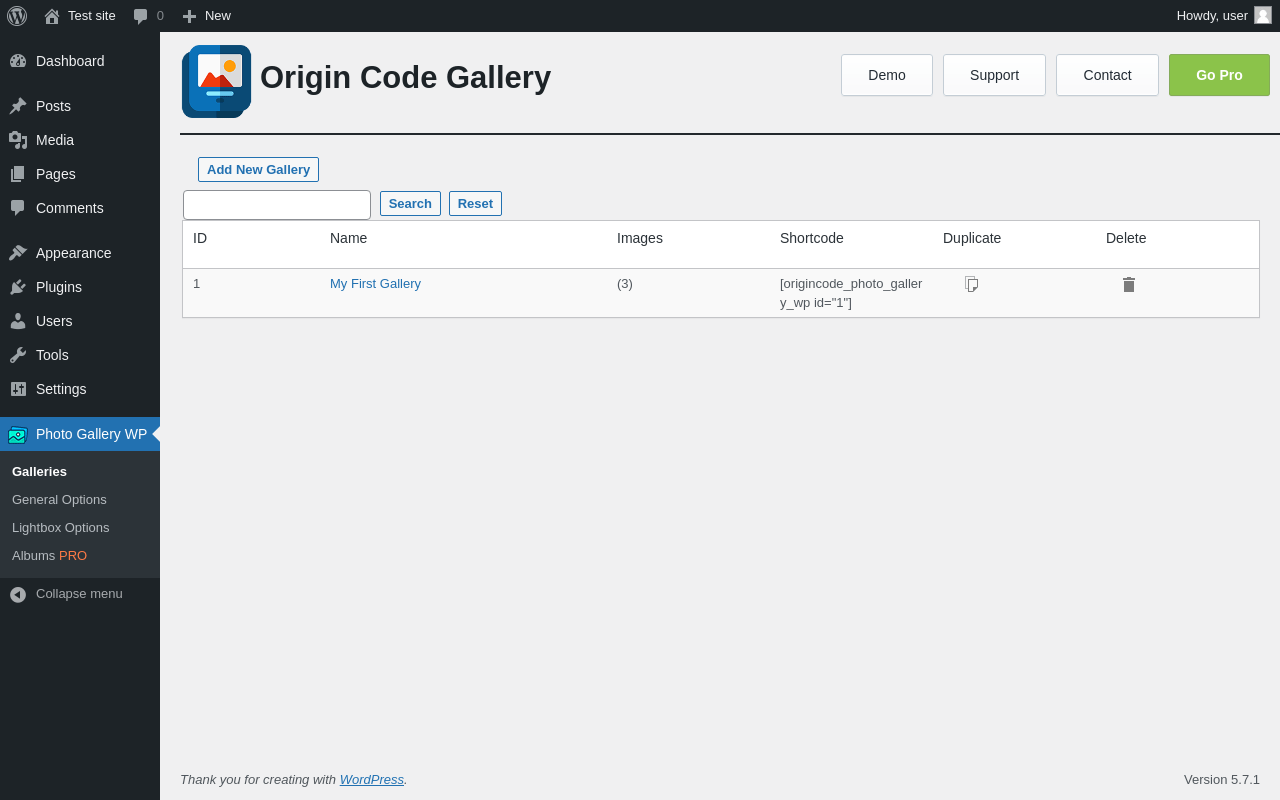Click the Images column header
This screenshot has width=1280, height=800.
click(x=640, y=238)
